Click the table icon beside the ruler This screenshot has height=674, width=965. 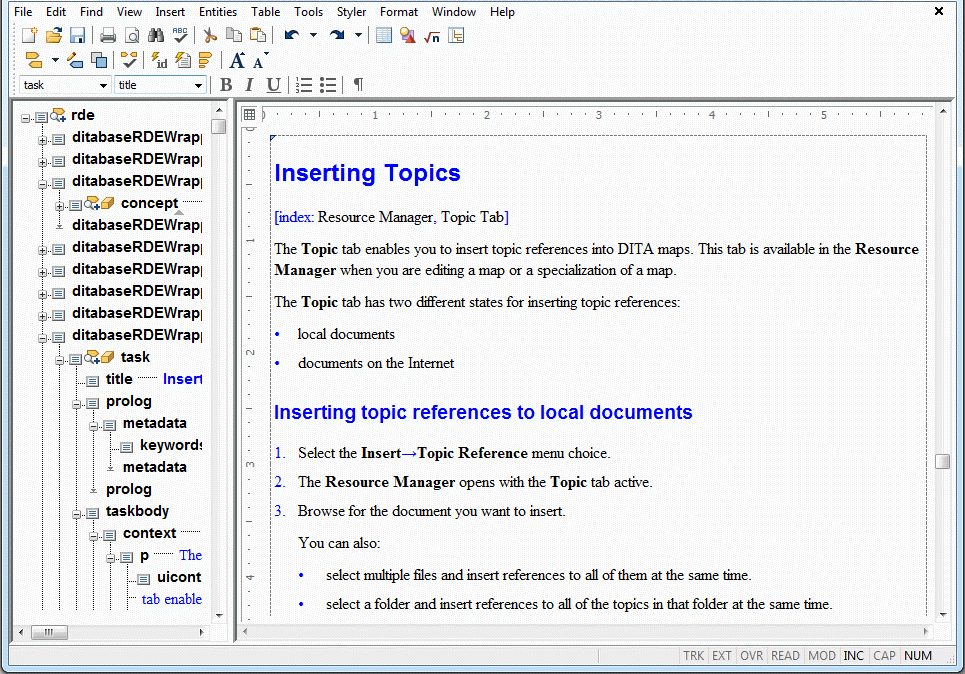pos(249,114)
